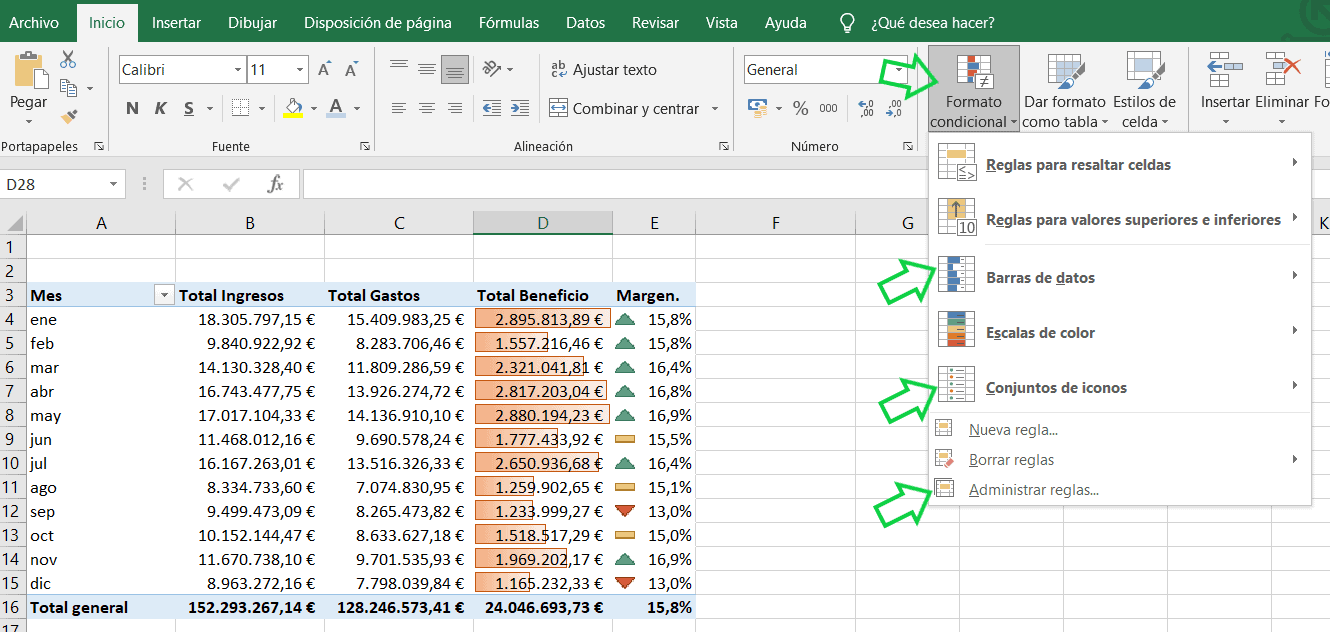Open Estilos de celda gallery
This screenshot has height=632, width=1330.
tap(1144, 90)
